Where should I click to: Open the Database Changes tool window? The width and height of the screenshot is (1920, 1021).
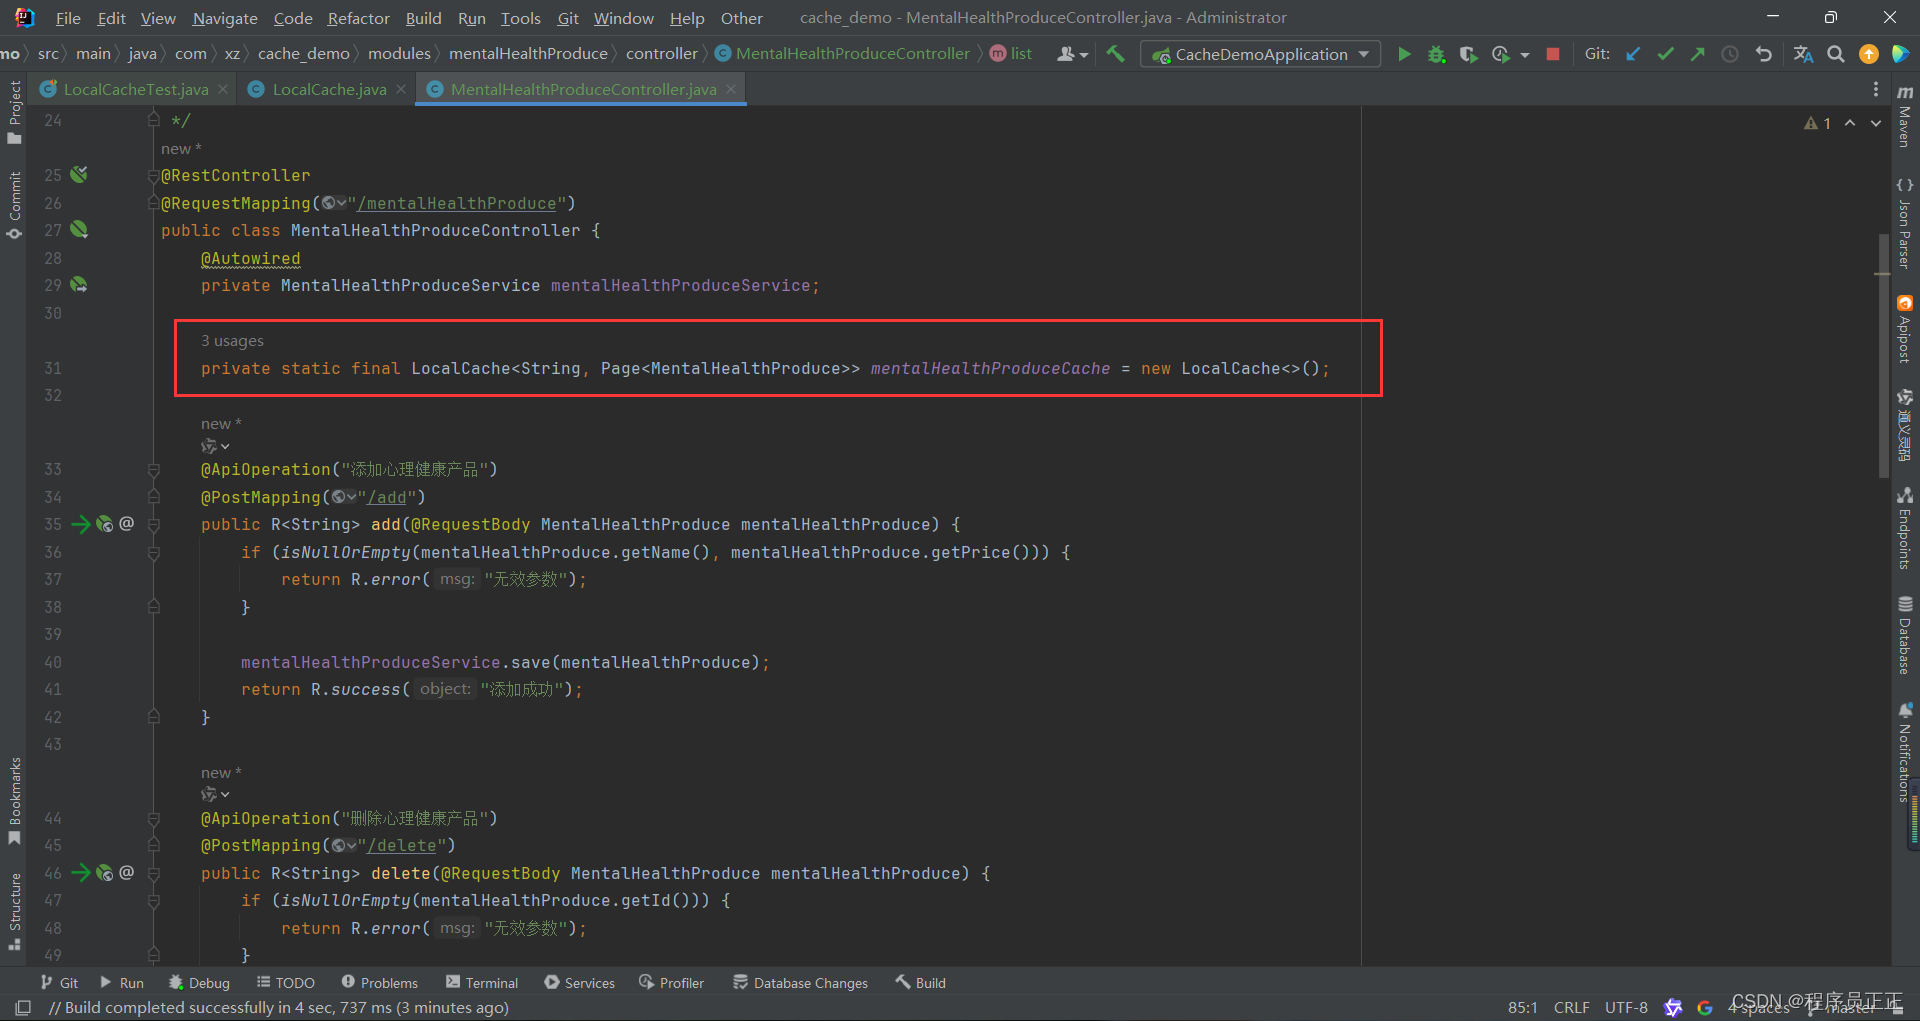click(800, 983)
